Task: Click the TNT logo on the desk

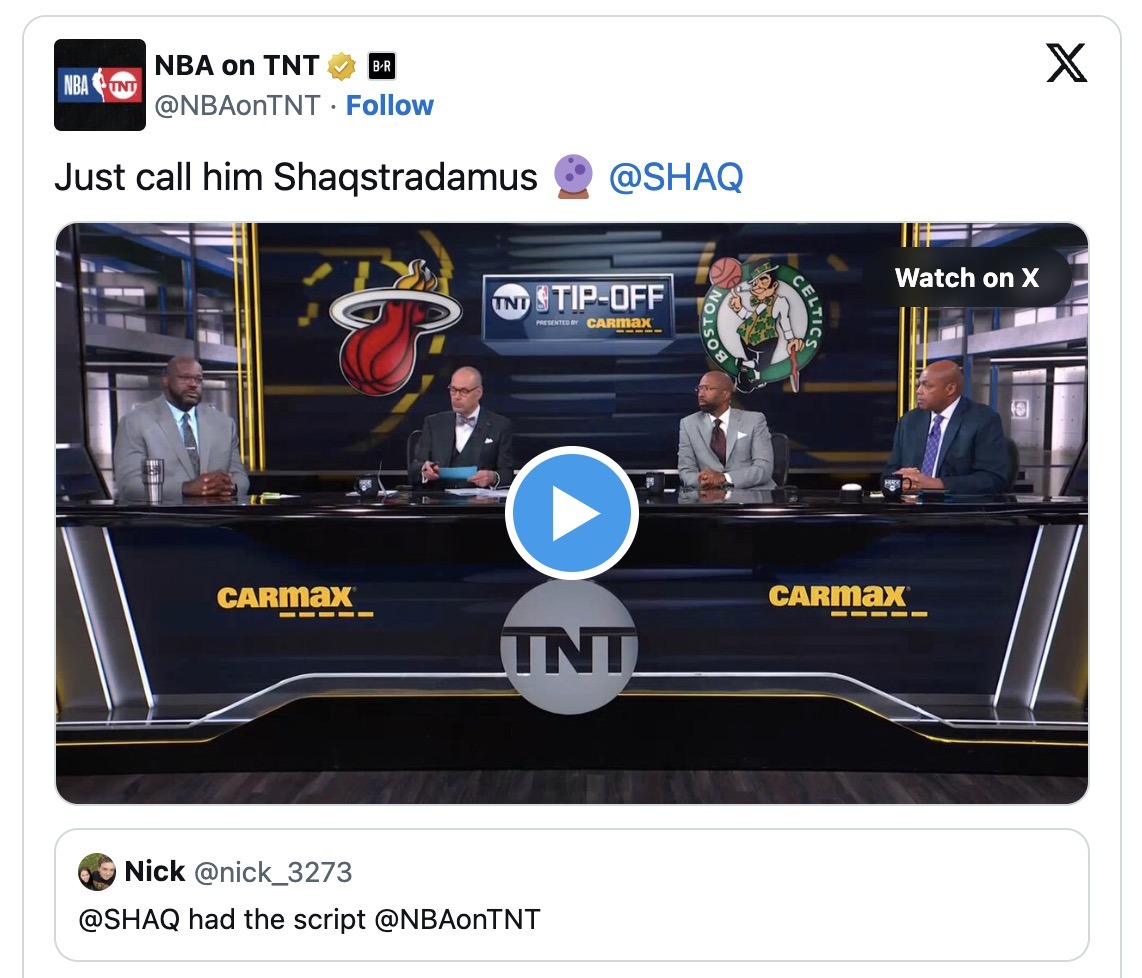Action: (570, 647)
